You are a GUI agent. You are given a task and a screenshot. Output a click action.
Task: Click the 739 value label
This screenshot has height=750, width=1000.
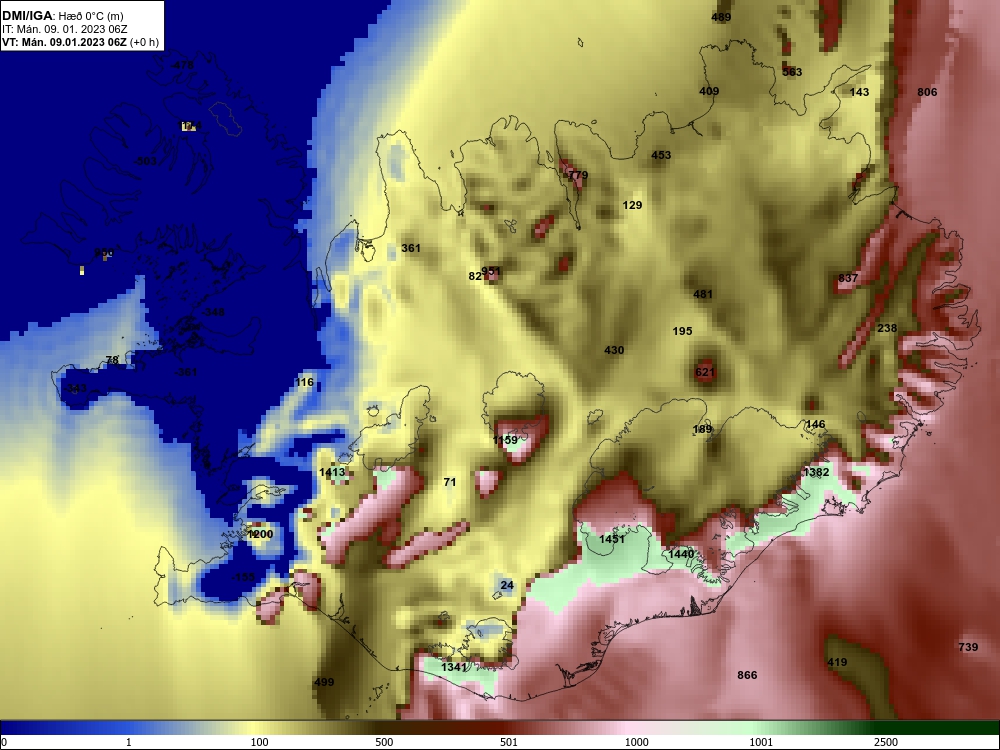point(968,647)
